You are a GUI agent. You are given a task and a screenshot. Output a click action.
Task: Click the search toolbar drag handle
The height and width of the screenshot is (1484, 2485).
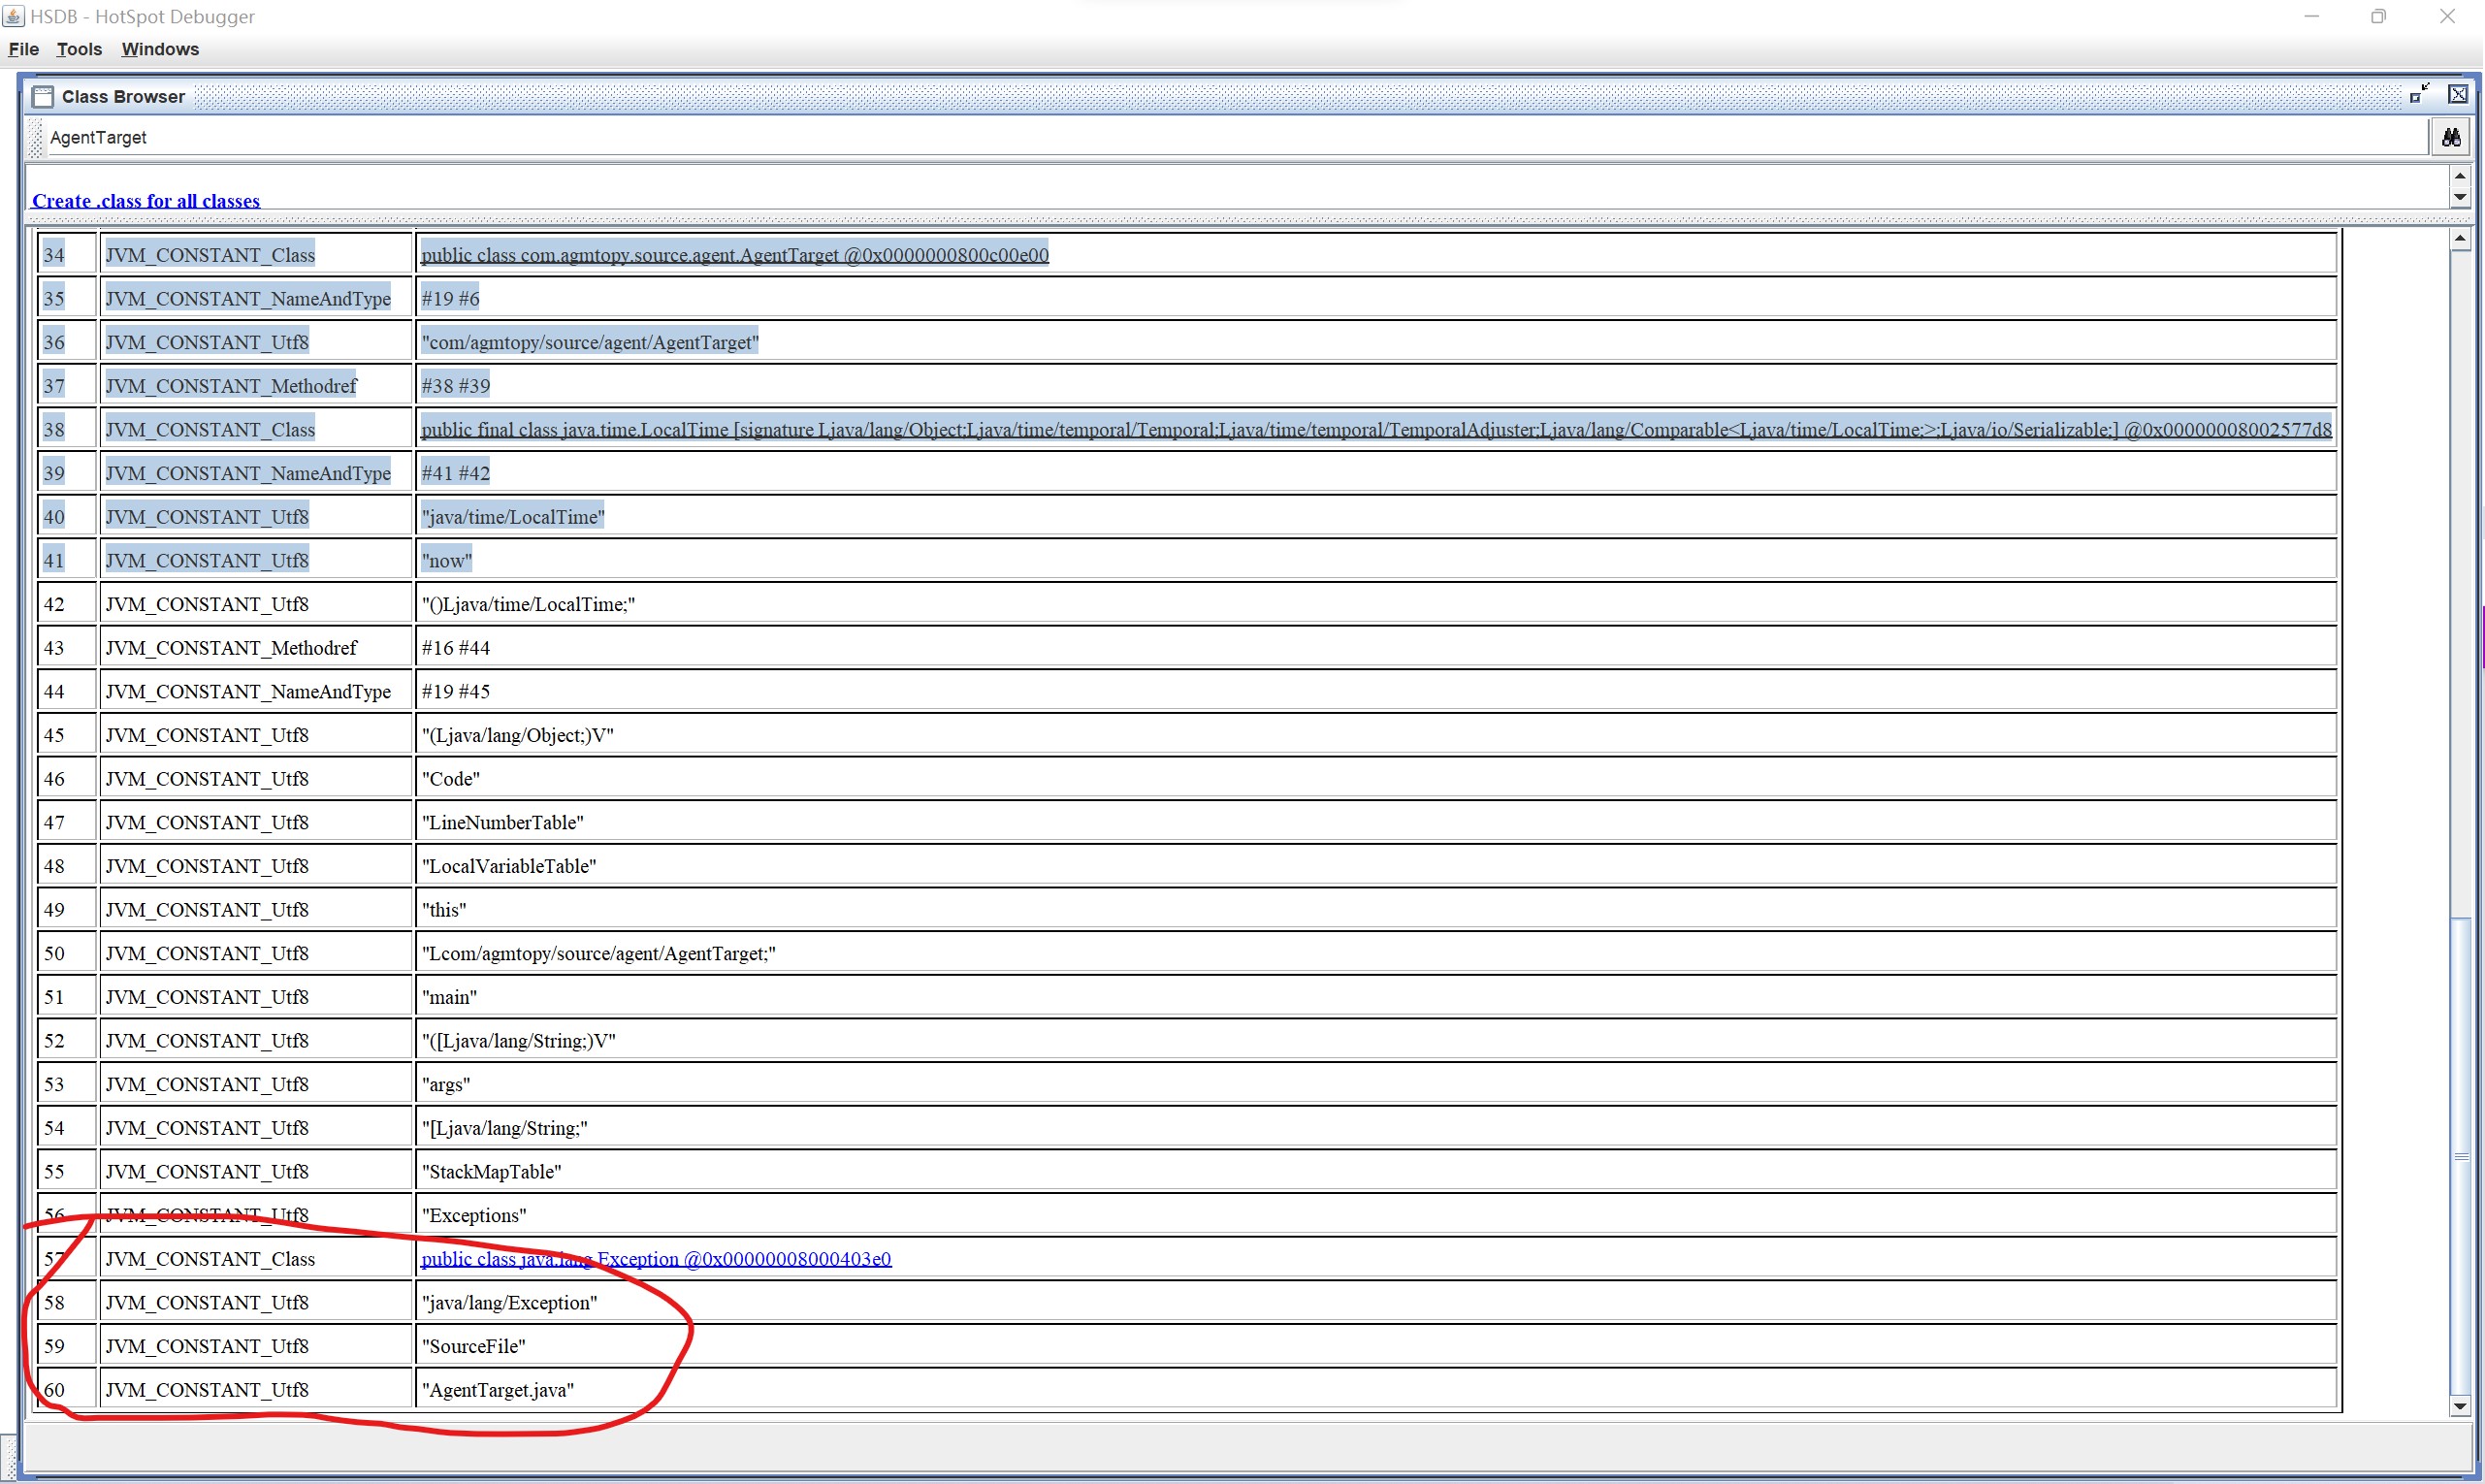point(37,138)
